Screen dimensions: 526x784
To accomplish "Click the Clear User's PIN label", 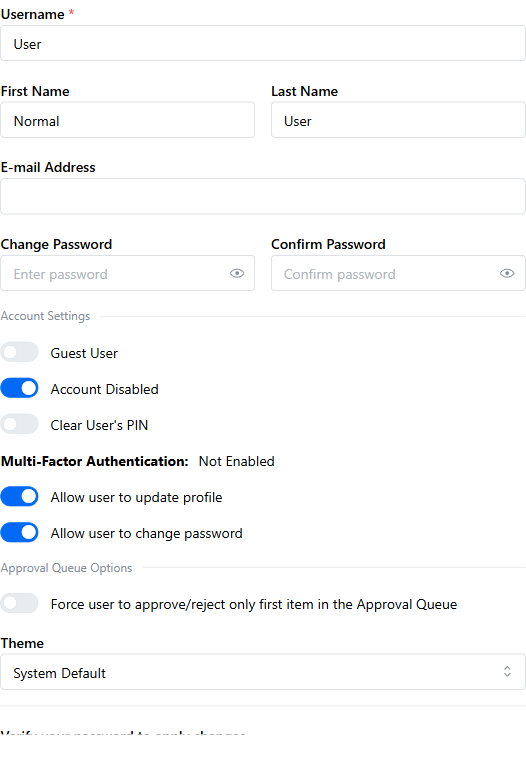I will (99, 425).
